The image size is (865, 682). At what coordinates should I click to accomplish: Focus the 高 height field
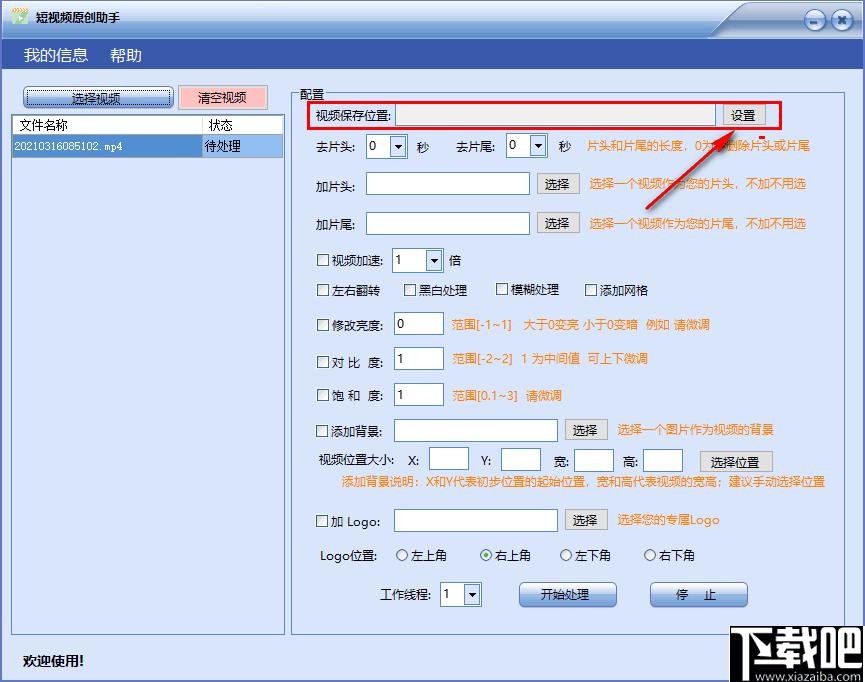pos(663,461)
